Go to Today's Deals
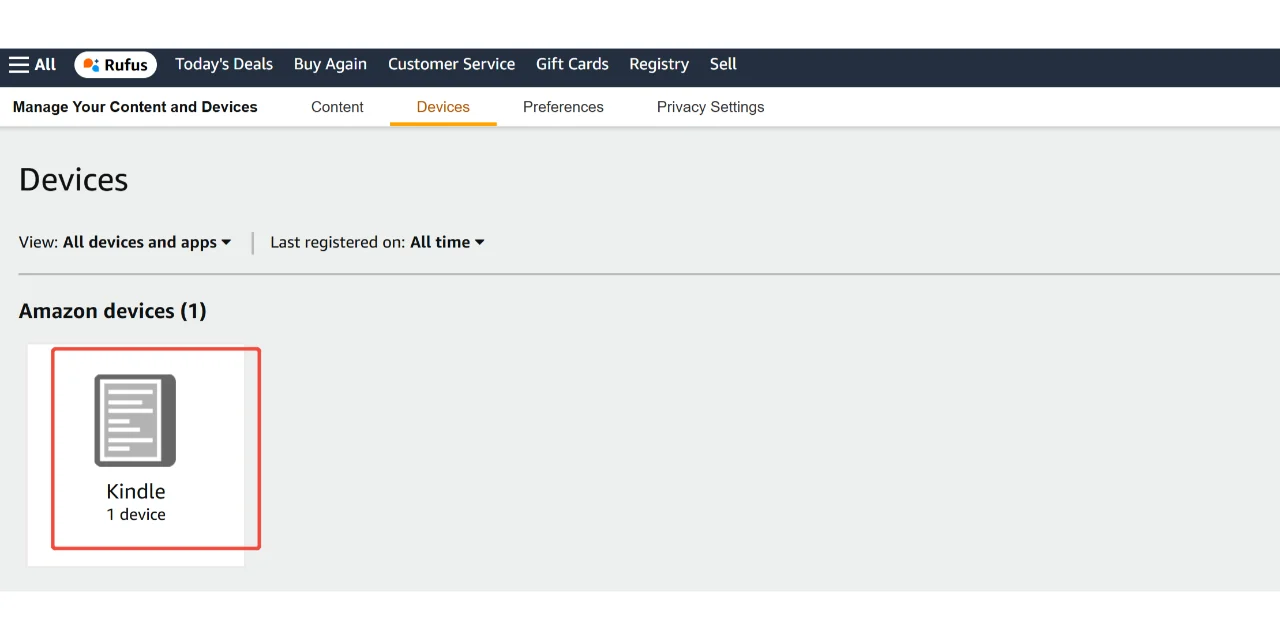 tap(224, 64)
